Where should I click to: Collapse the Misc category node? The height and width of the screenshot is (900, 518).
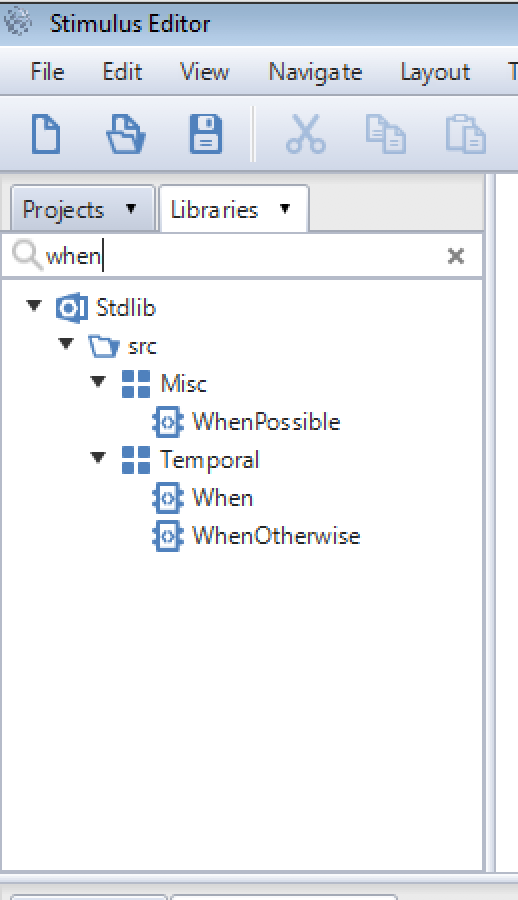tap(98, 381)
